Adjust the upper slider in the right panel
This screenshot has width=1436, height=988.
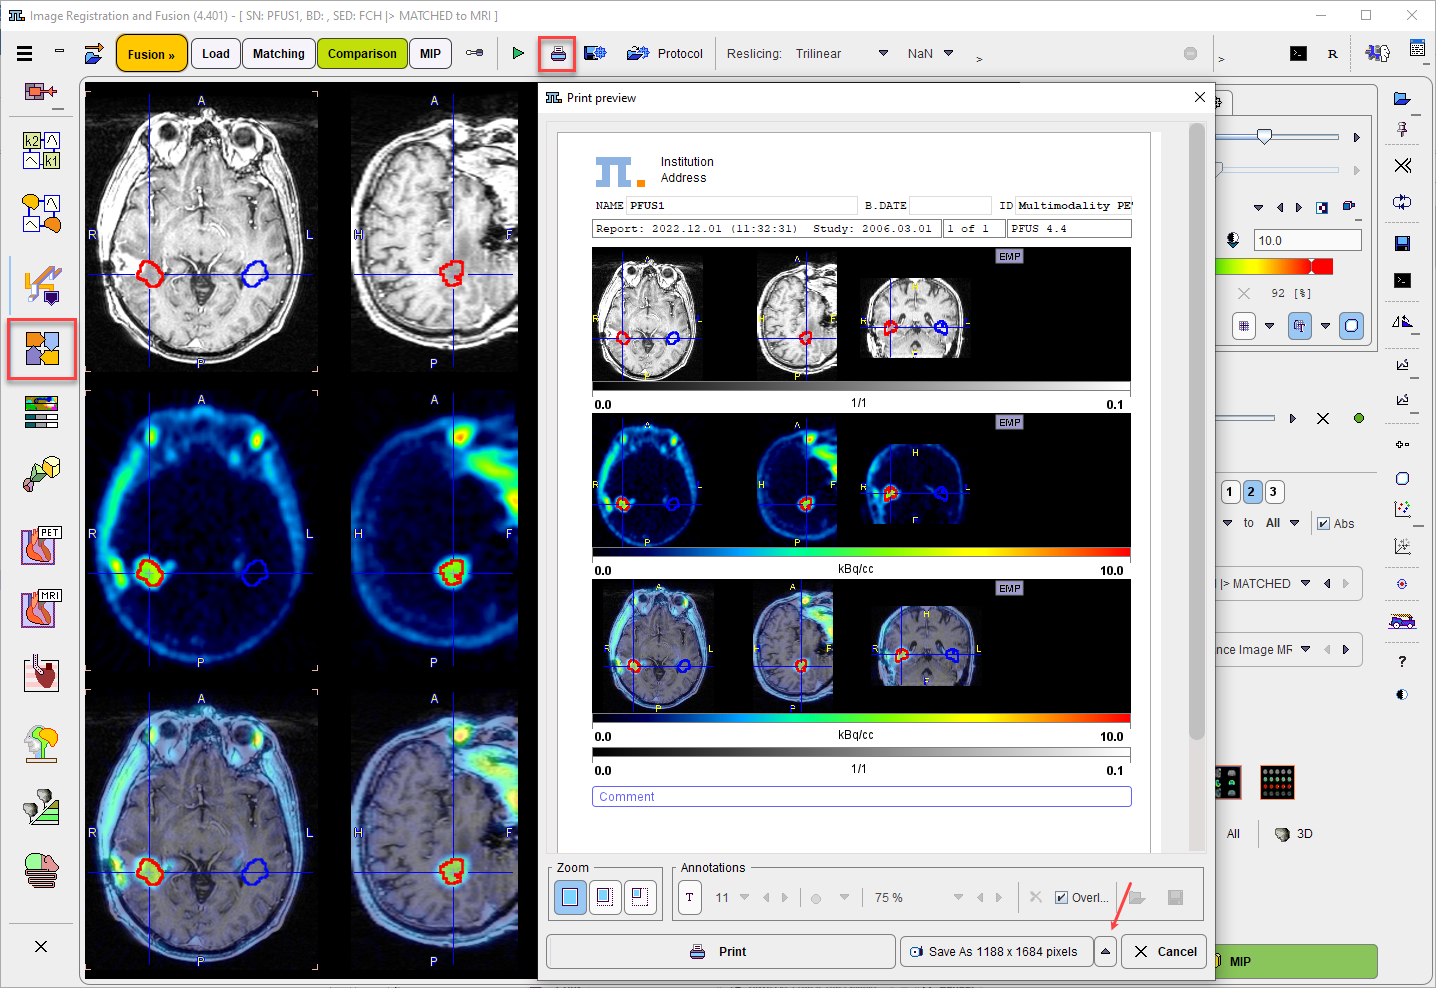1264,136
